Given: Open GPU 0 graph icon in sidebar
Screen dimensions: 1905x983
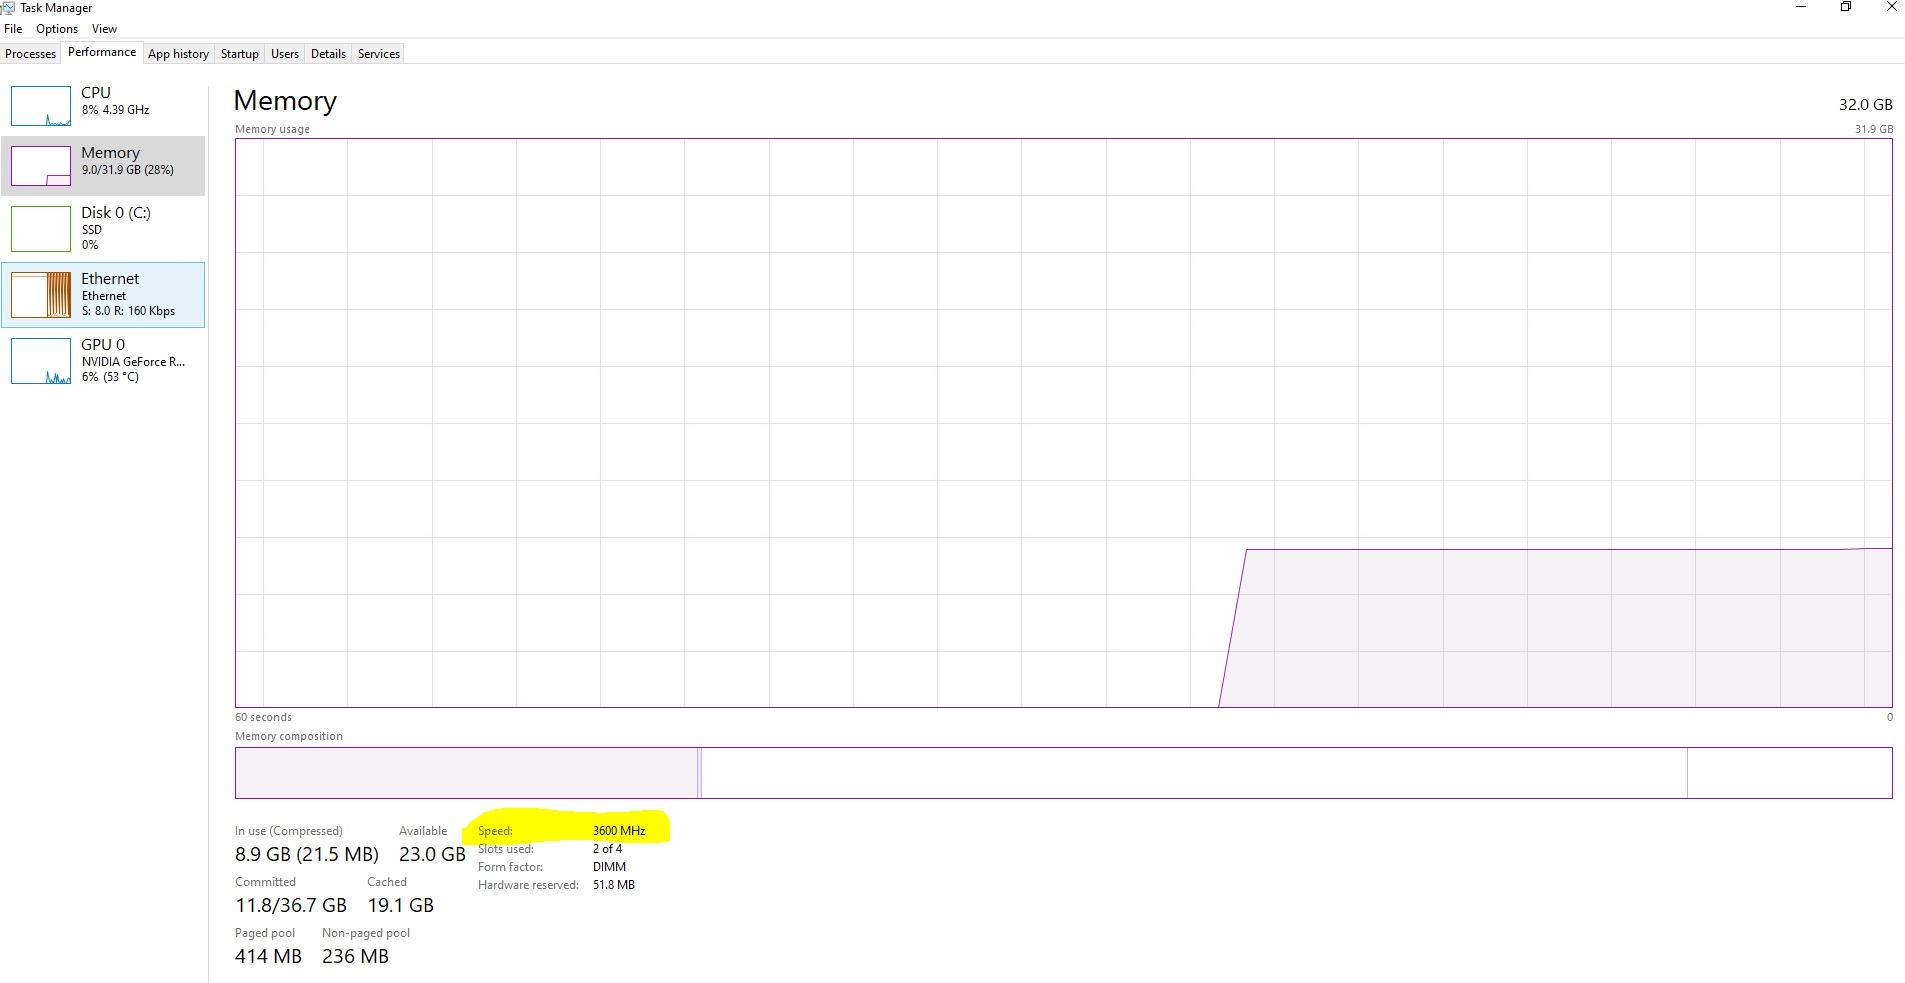Looking at the screenshot, I should [x=41, y=361].
